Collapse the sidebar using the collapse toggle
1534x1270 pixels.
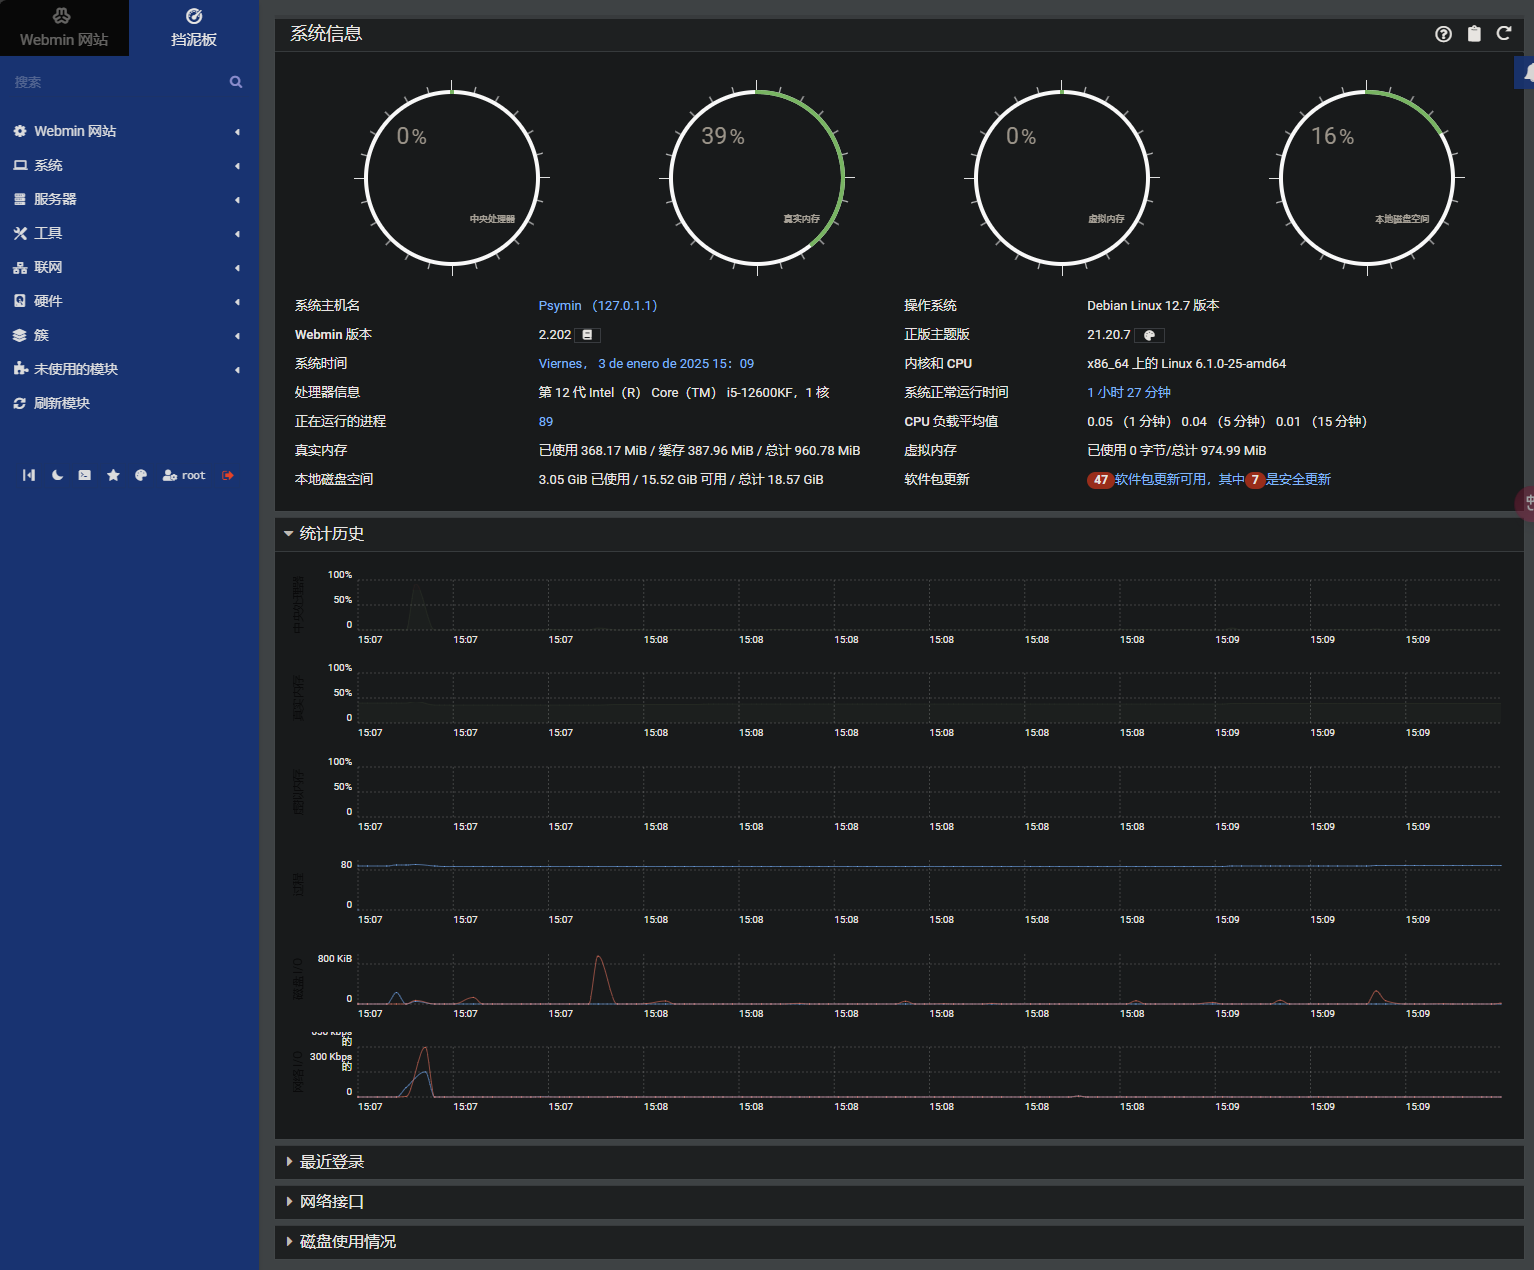pyautogui.click(x=29, y=476)
